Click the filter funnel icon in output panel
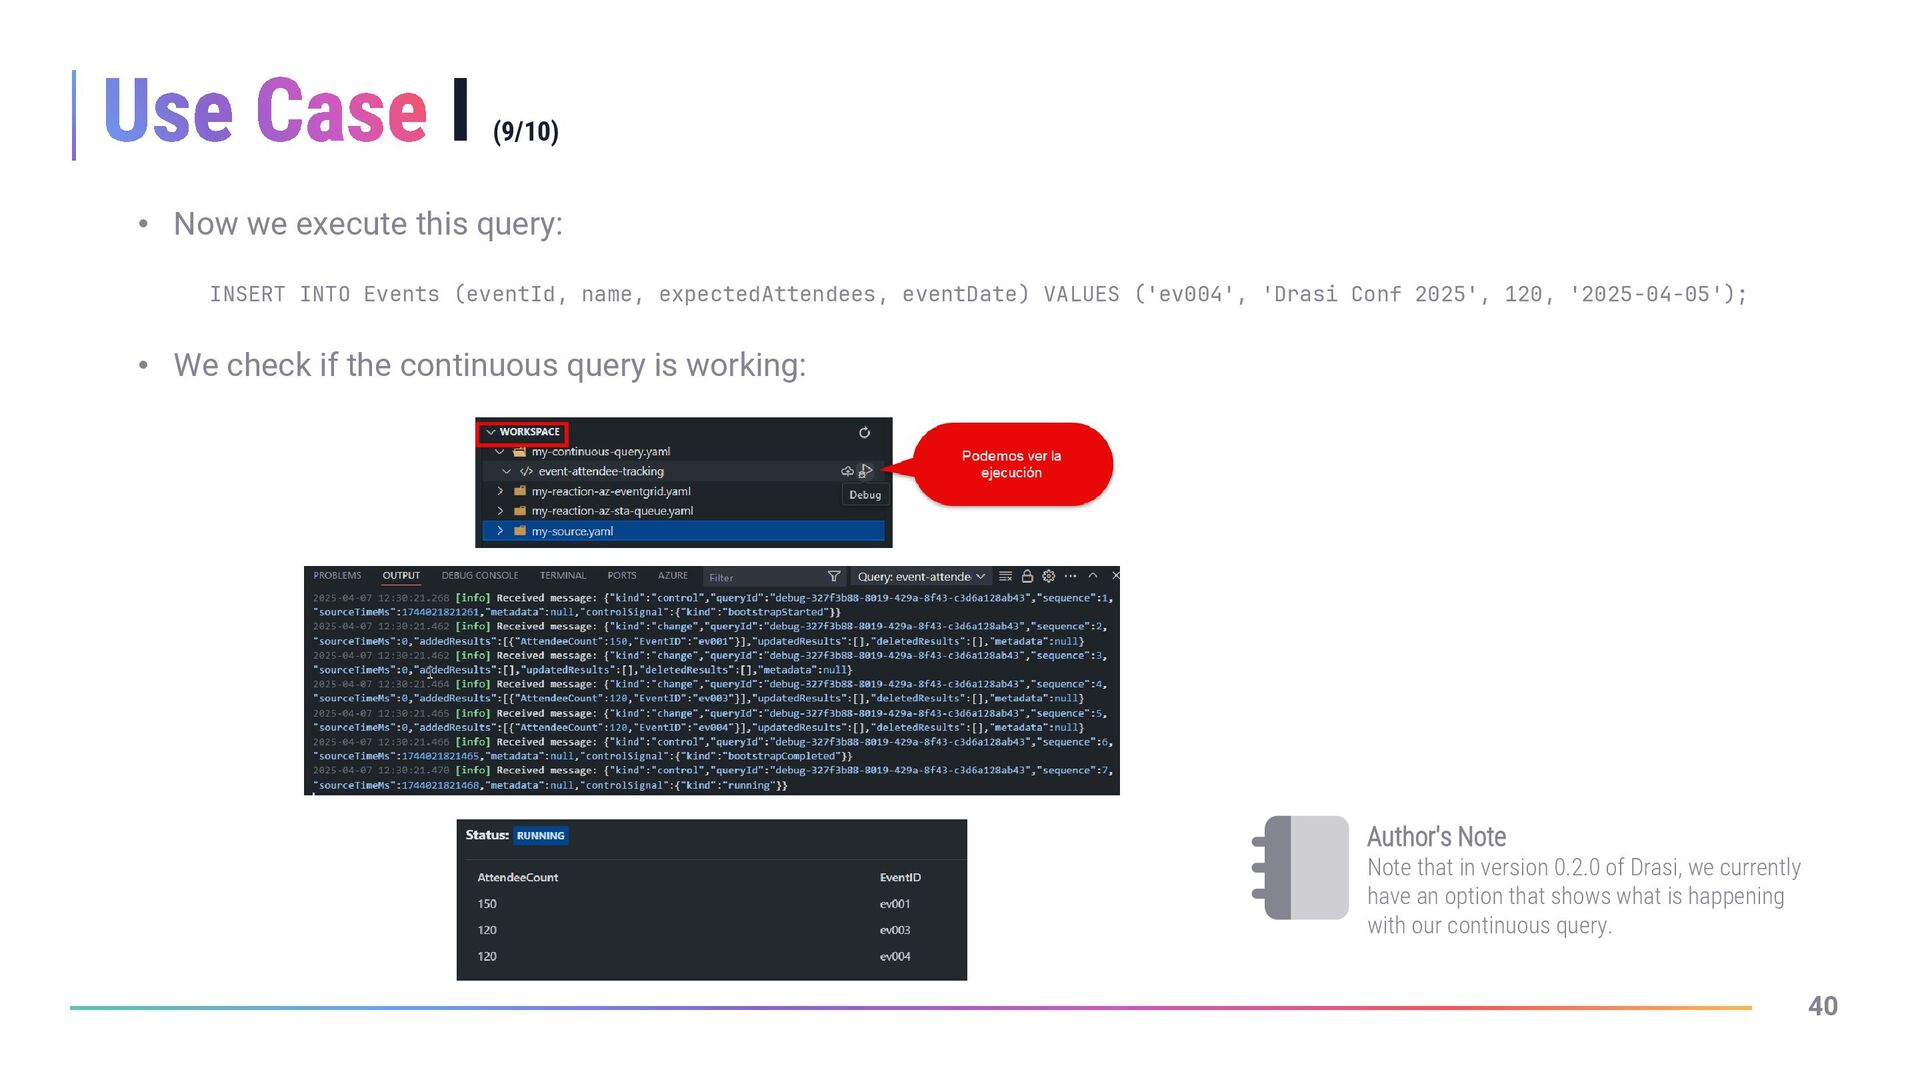The width and height of the screenshot is (1920, 1080). 834,577
